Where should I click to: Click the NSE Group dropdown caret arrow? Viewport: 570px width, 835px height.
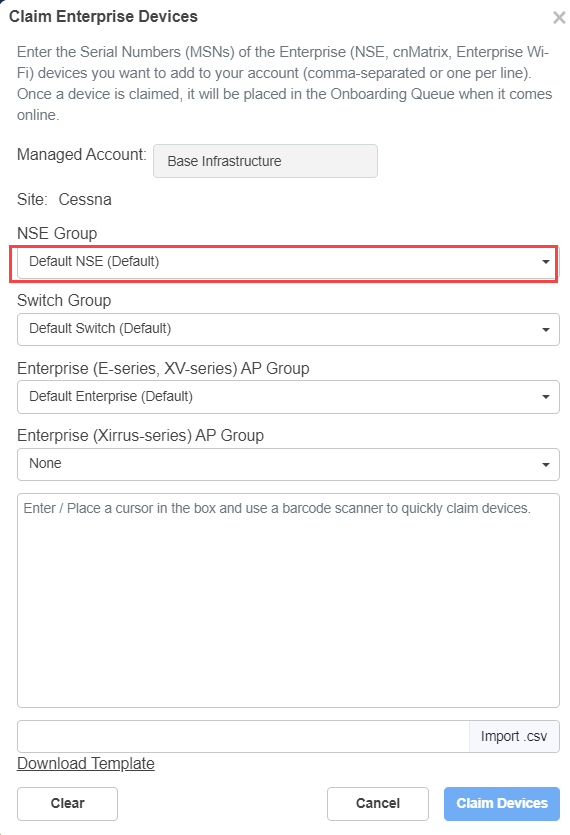click(545, 262)
